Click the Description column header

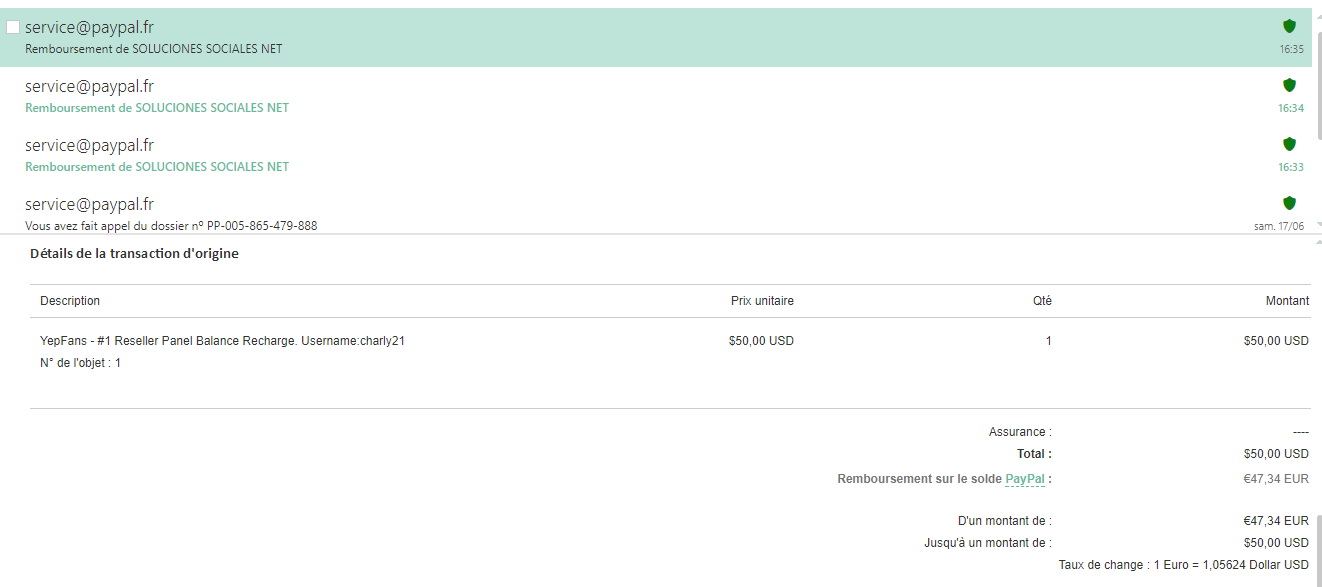[70, 301]
